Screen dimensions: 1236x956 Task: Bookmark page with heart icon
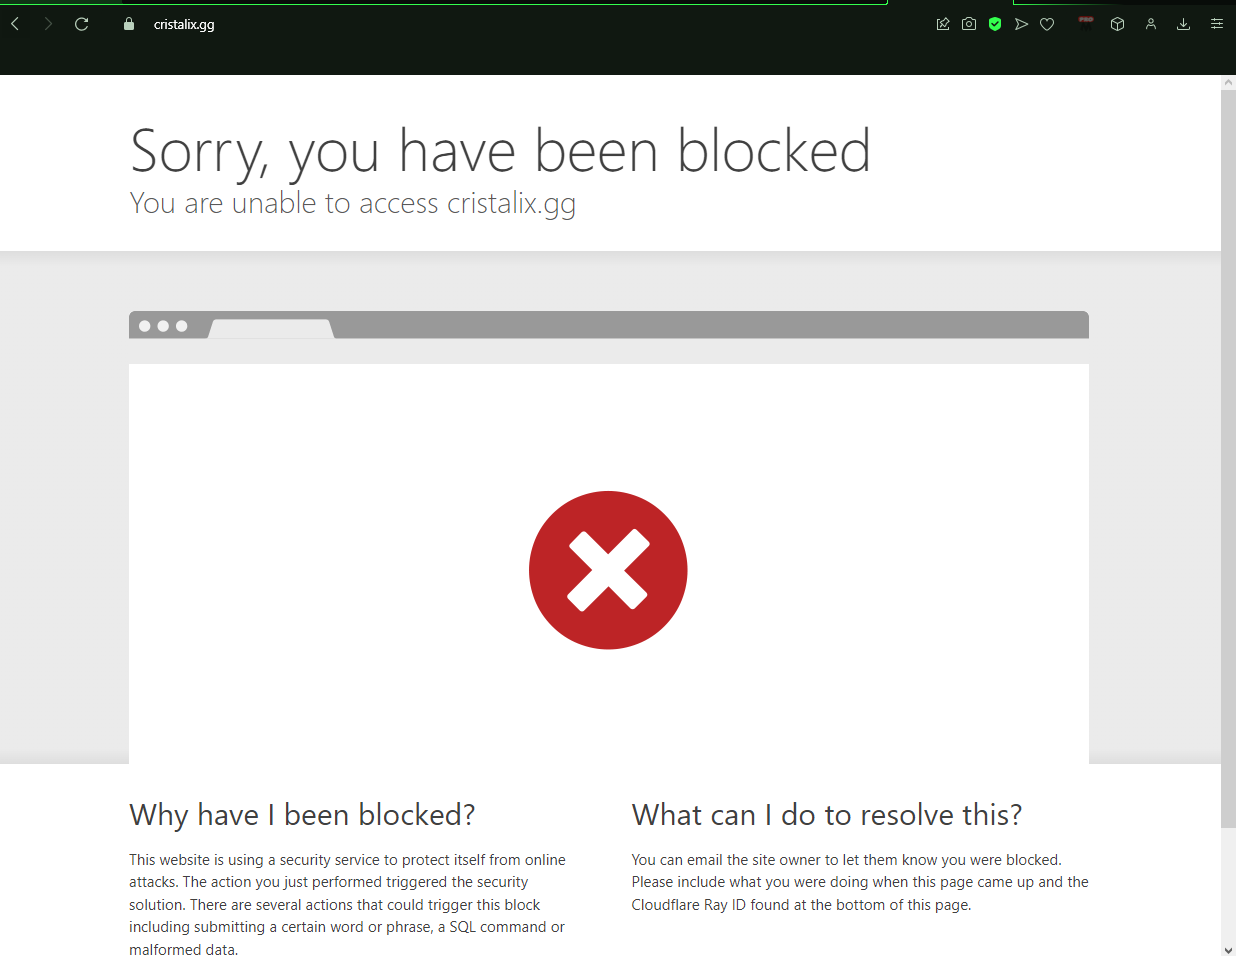point(1047,24)
